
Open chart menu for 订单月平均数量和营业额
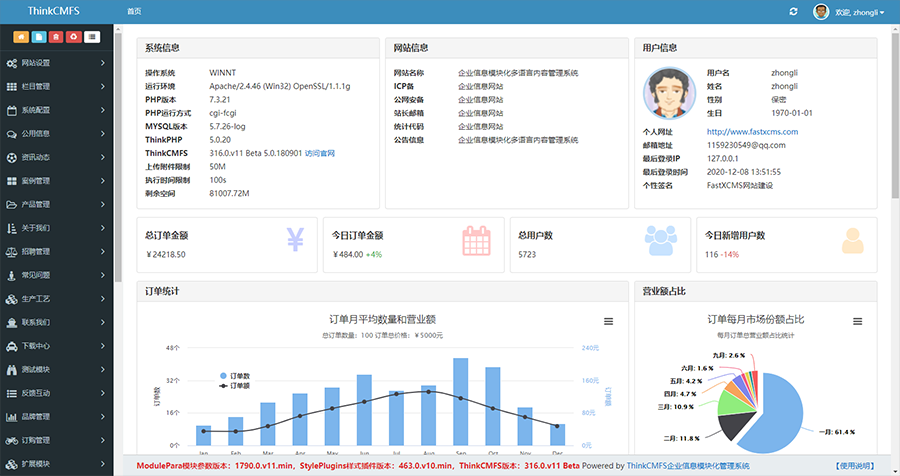pos(608,321)
